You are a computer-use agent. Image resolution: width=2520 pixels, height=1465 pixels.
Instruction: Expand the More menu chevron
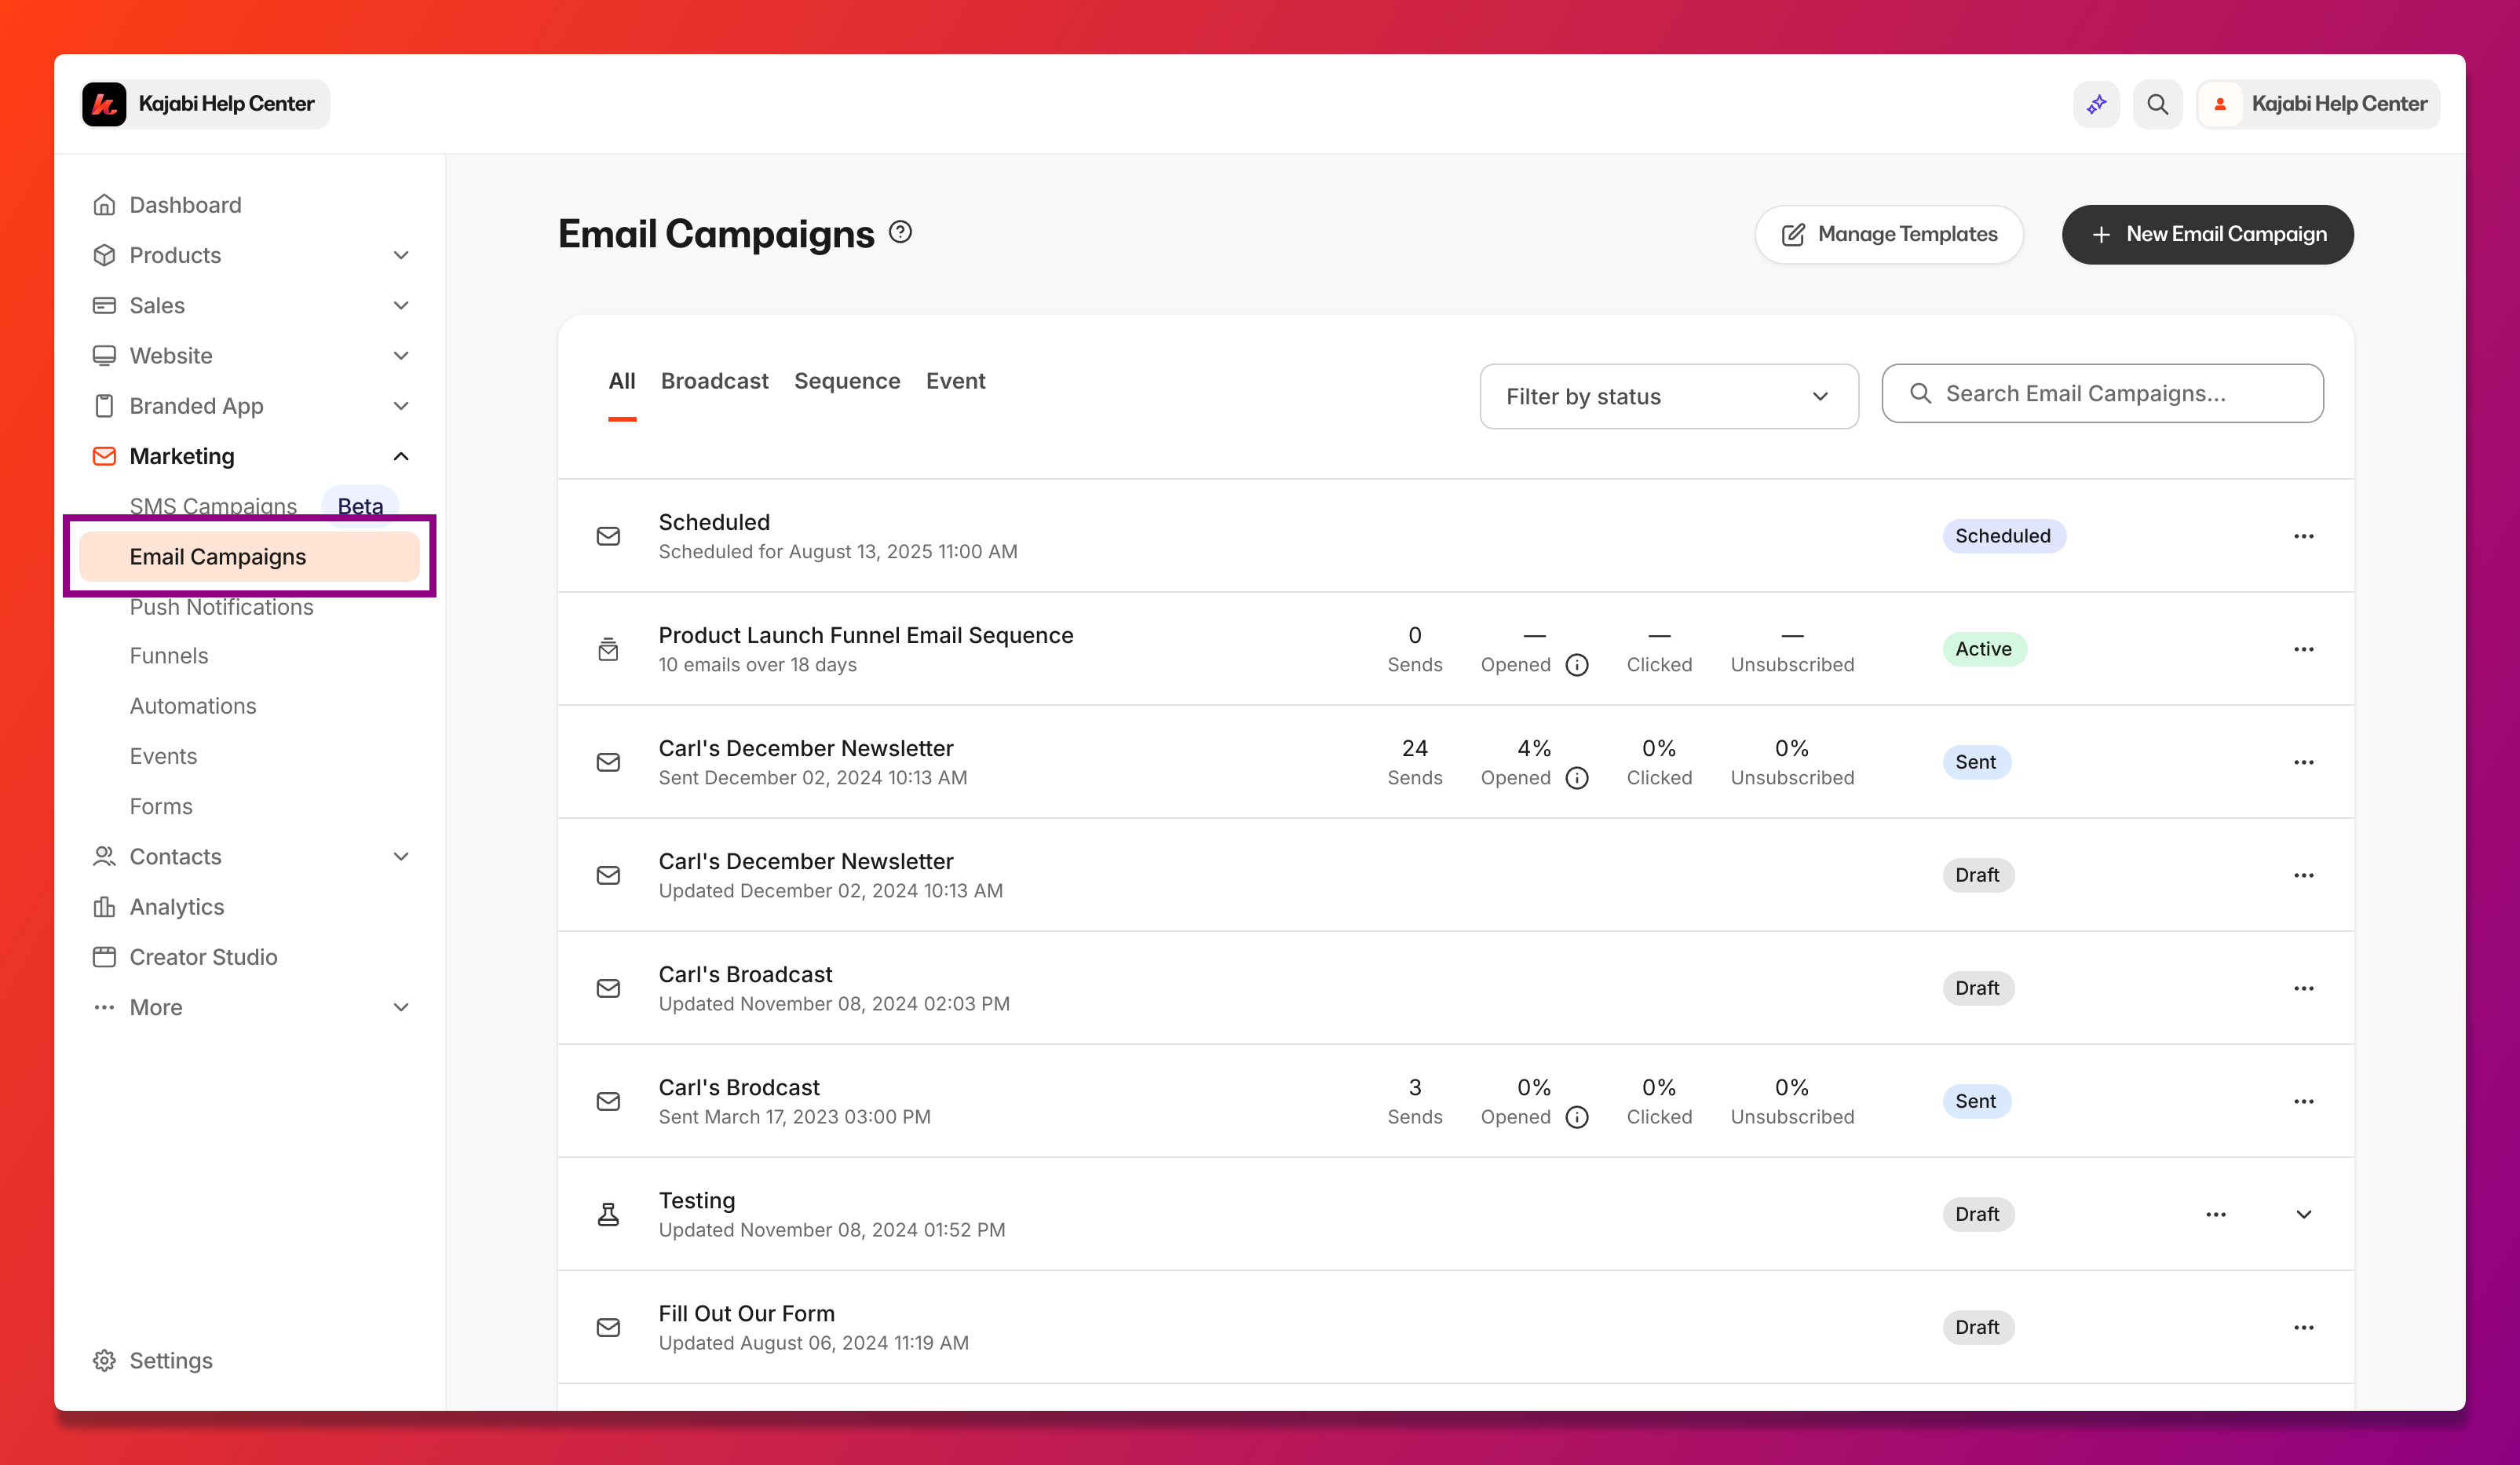(401, 1007)
